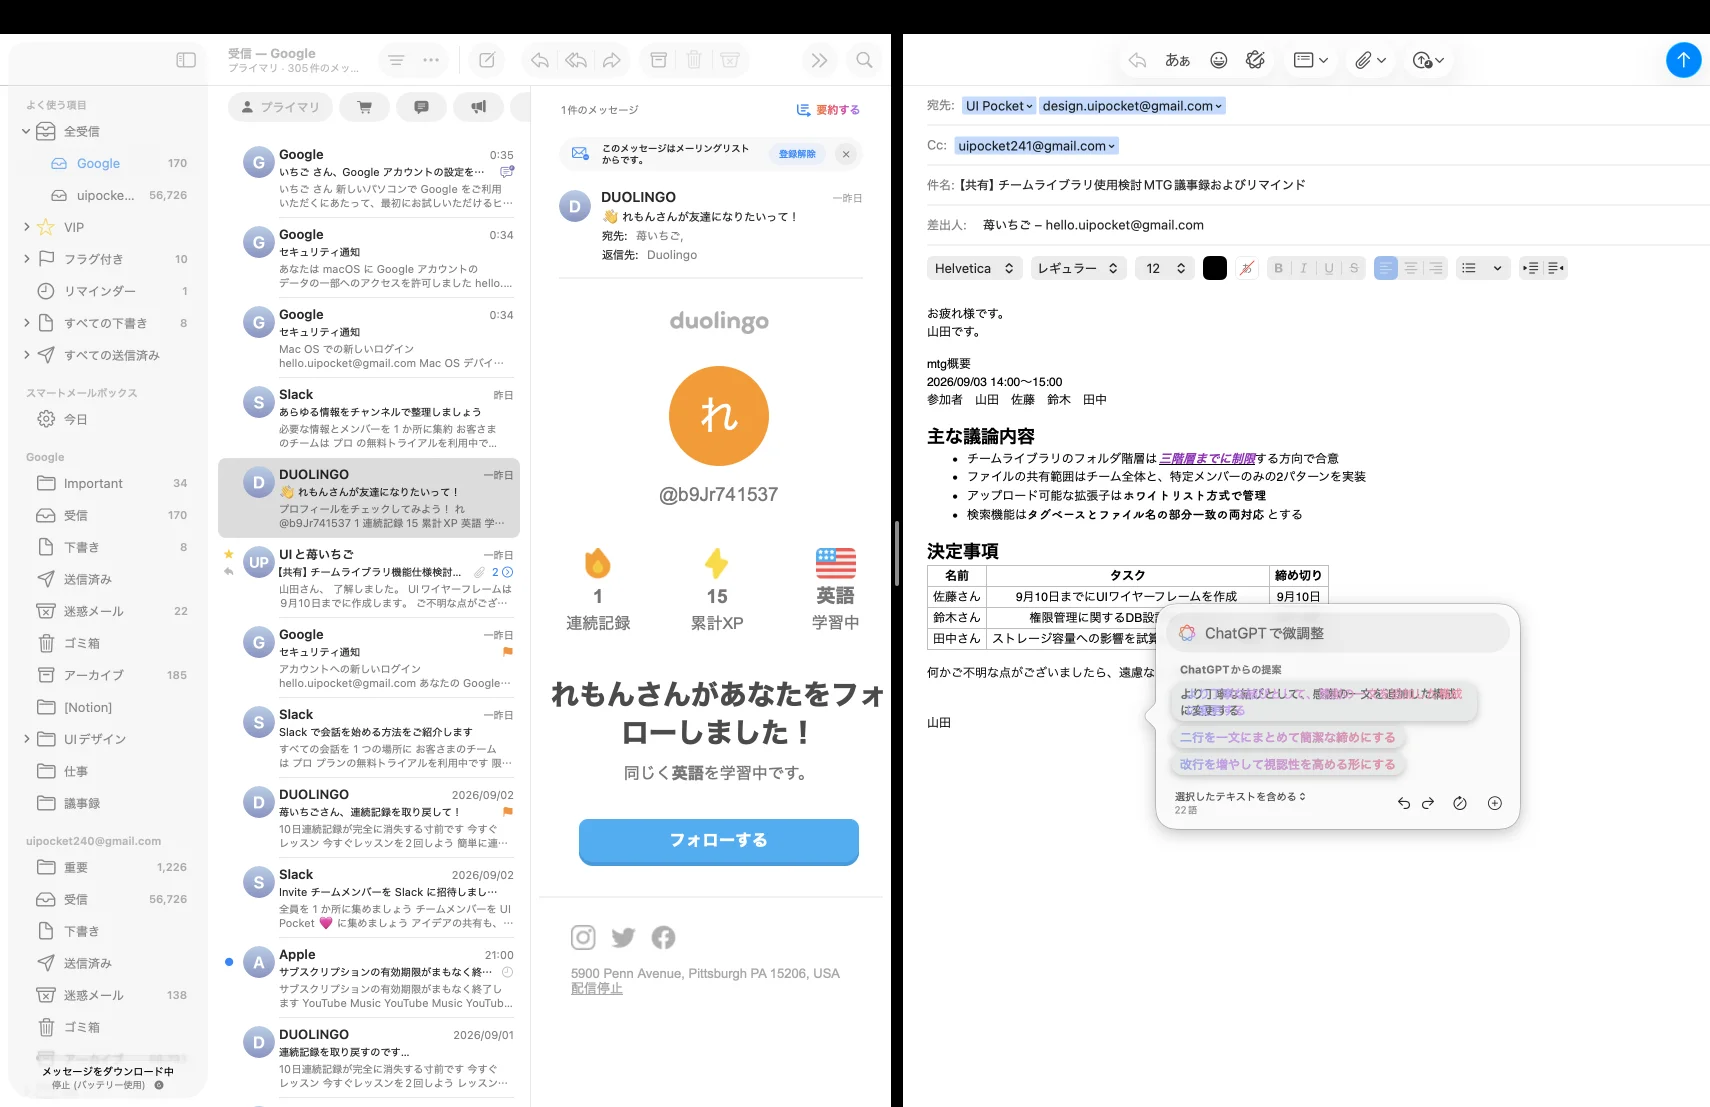Viewport: 1710px width, 1107px height.
Task: Open the message list filter icon
Action: coord(396,60)
